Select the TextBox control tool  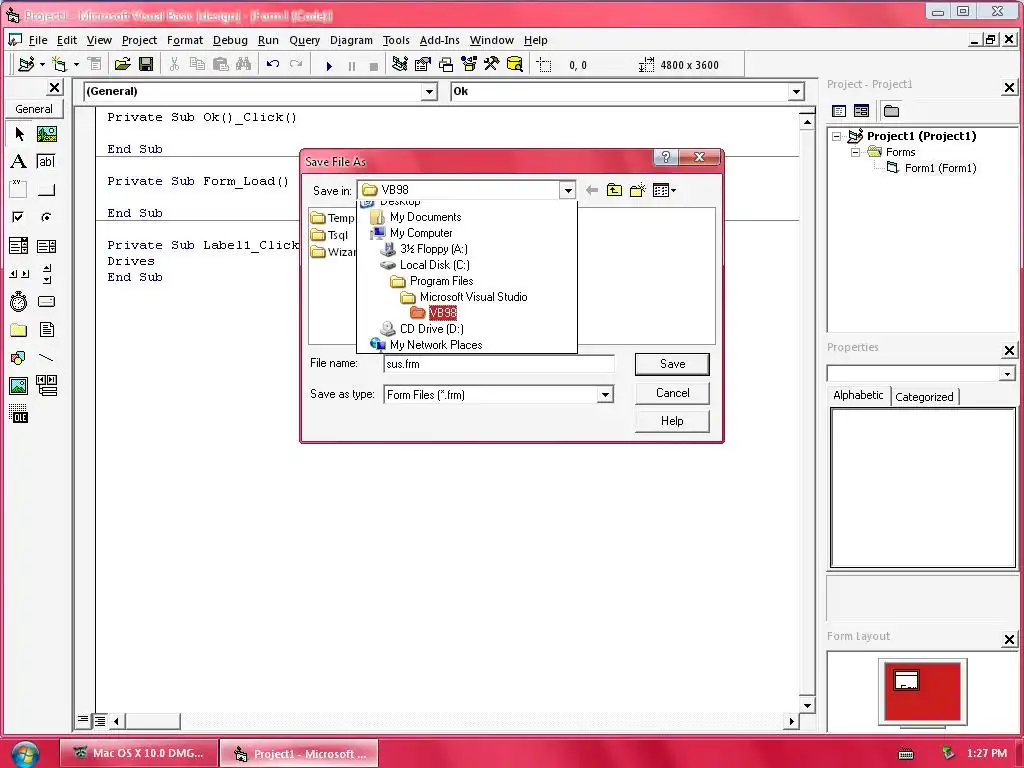pyautogui.click(x=46, y=161)
